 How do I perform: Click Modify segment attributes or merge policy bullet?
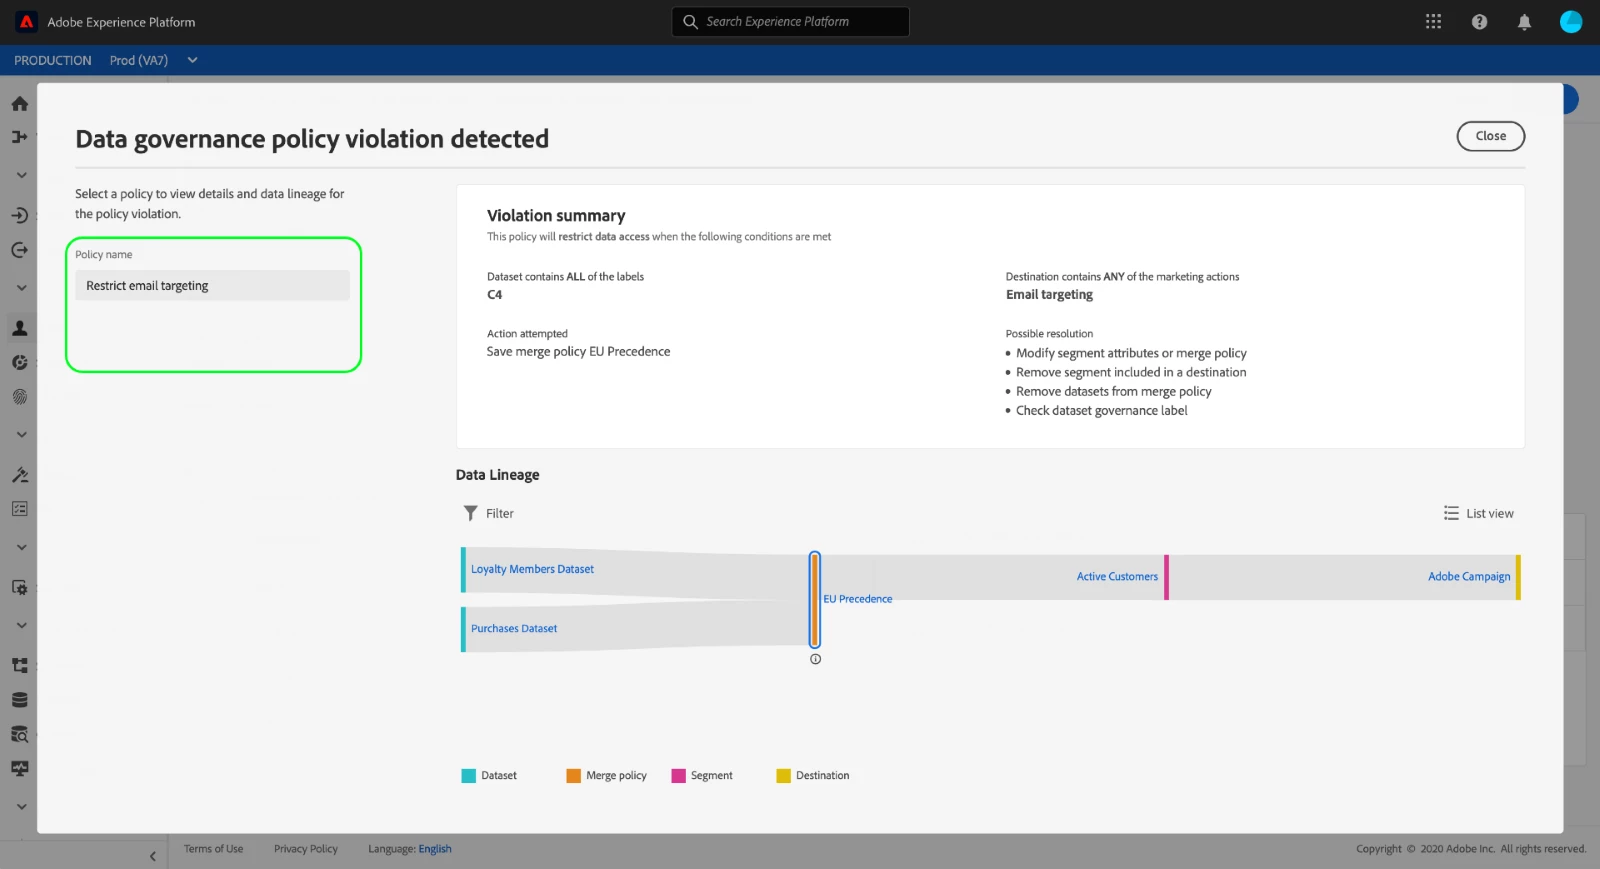[1131, 353]
